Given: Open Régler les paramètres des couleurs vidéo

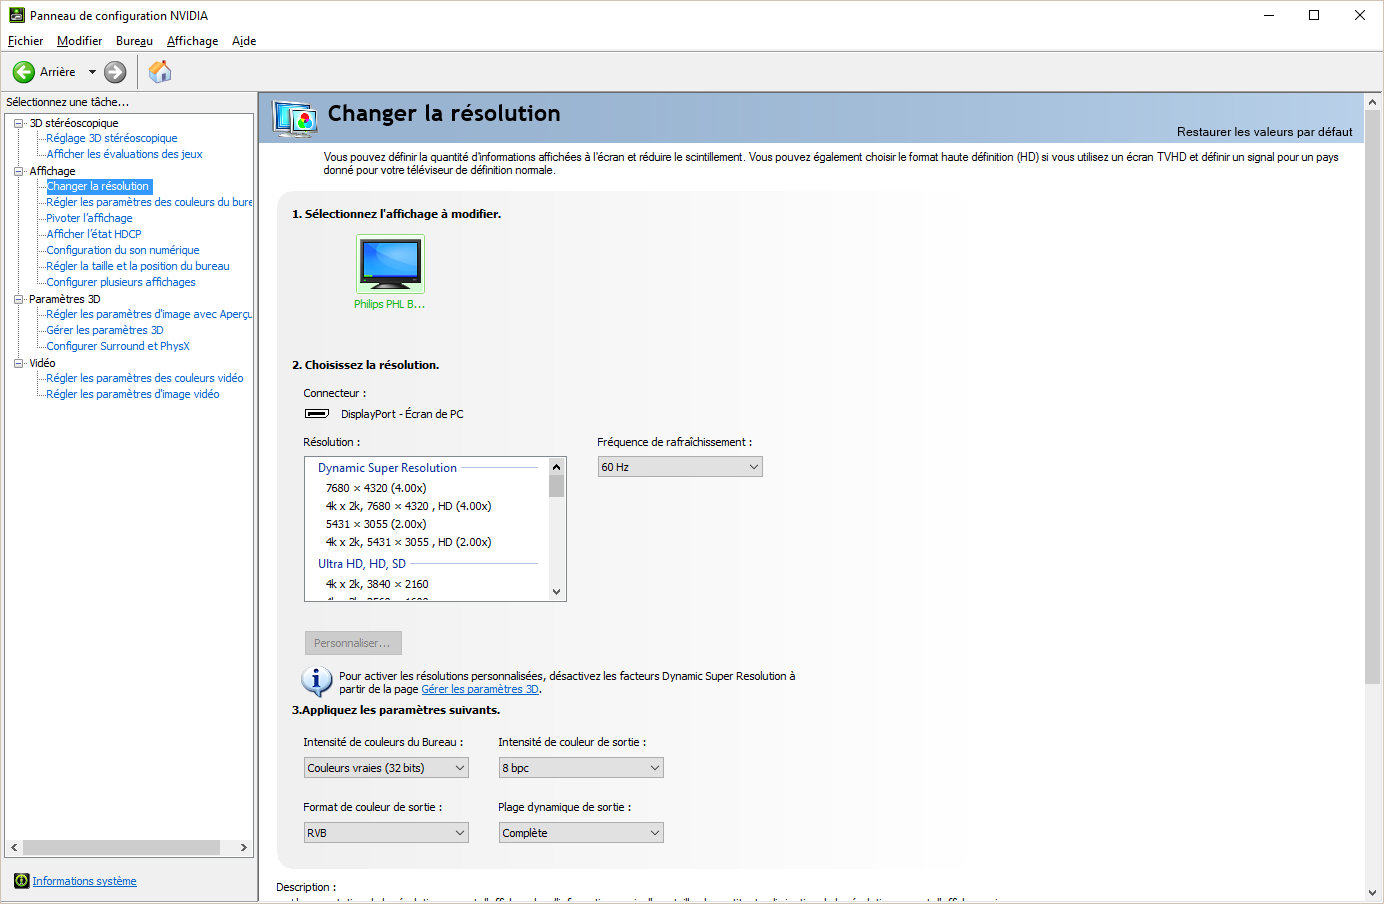Looking at the screenshot, I should [145, 378].
